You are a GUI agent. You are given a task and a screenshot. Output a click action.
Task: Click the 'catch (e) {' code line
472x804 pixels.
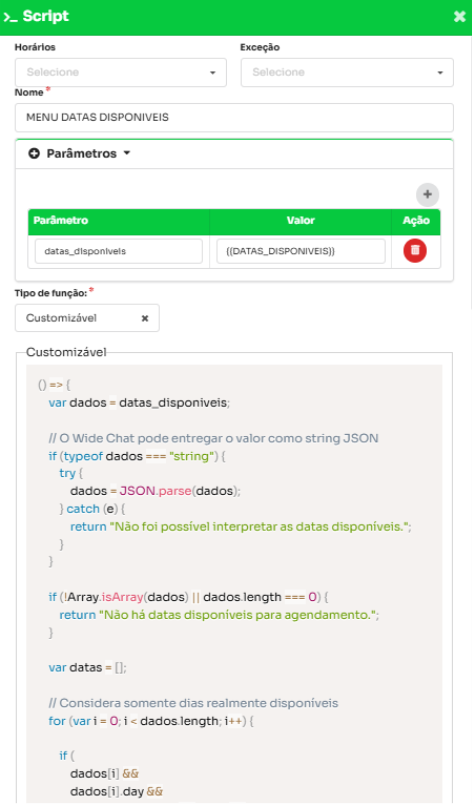point(92,509)
